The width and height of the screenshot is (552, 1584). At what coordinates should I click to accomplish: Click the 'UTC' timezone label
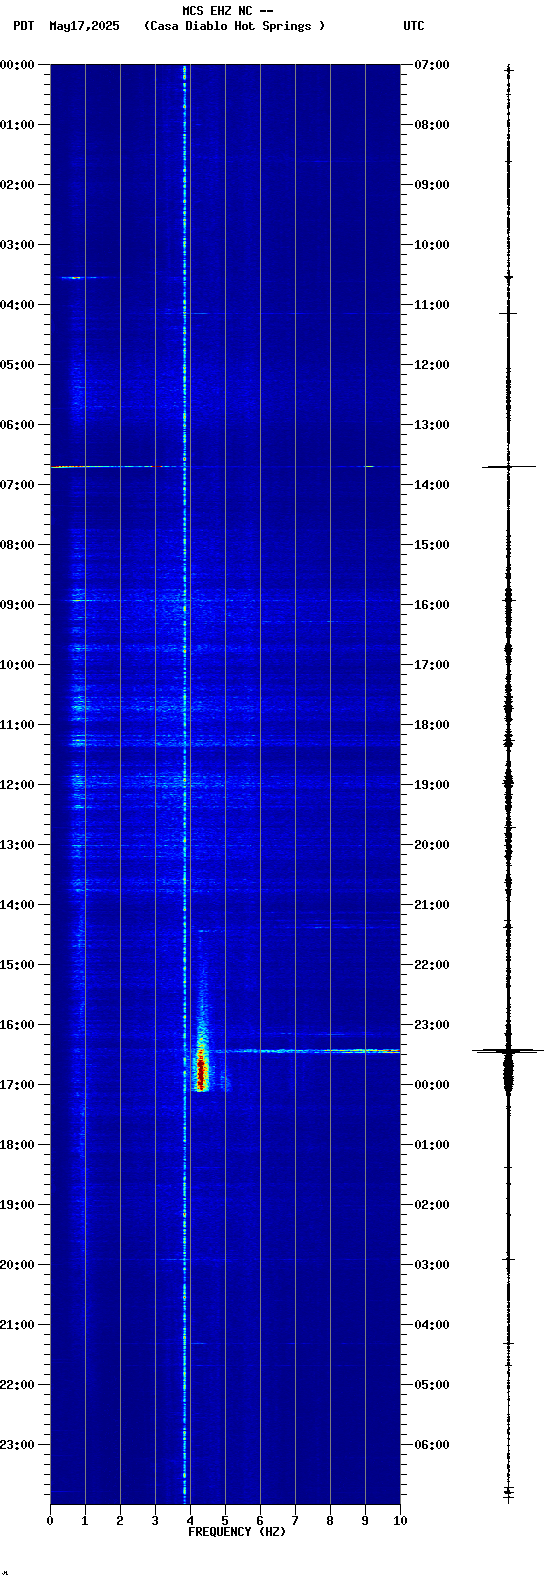coord(414,26)
